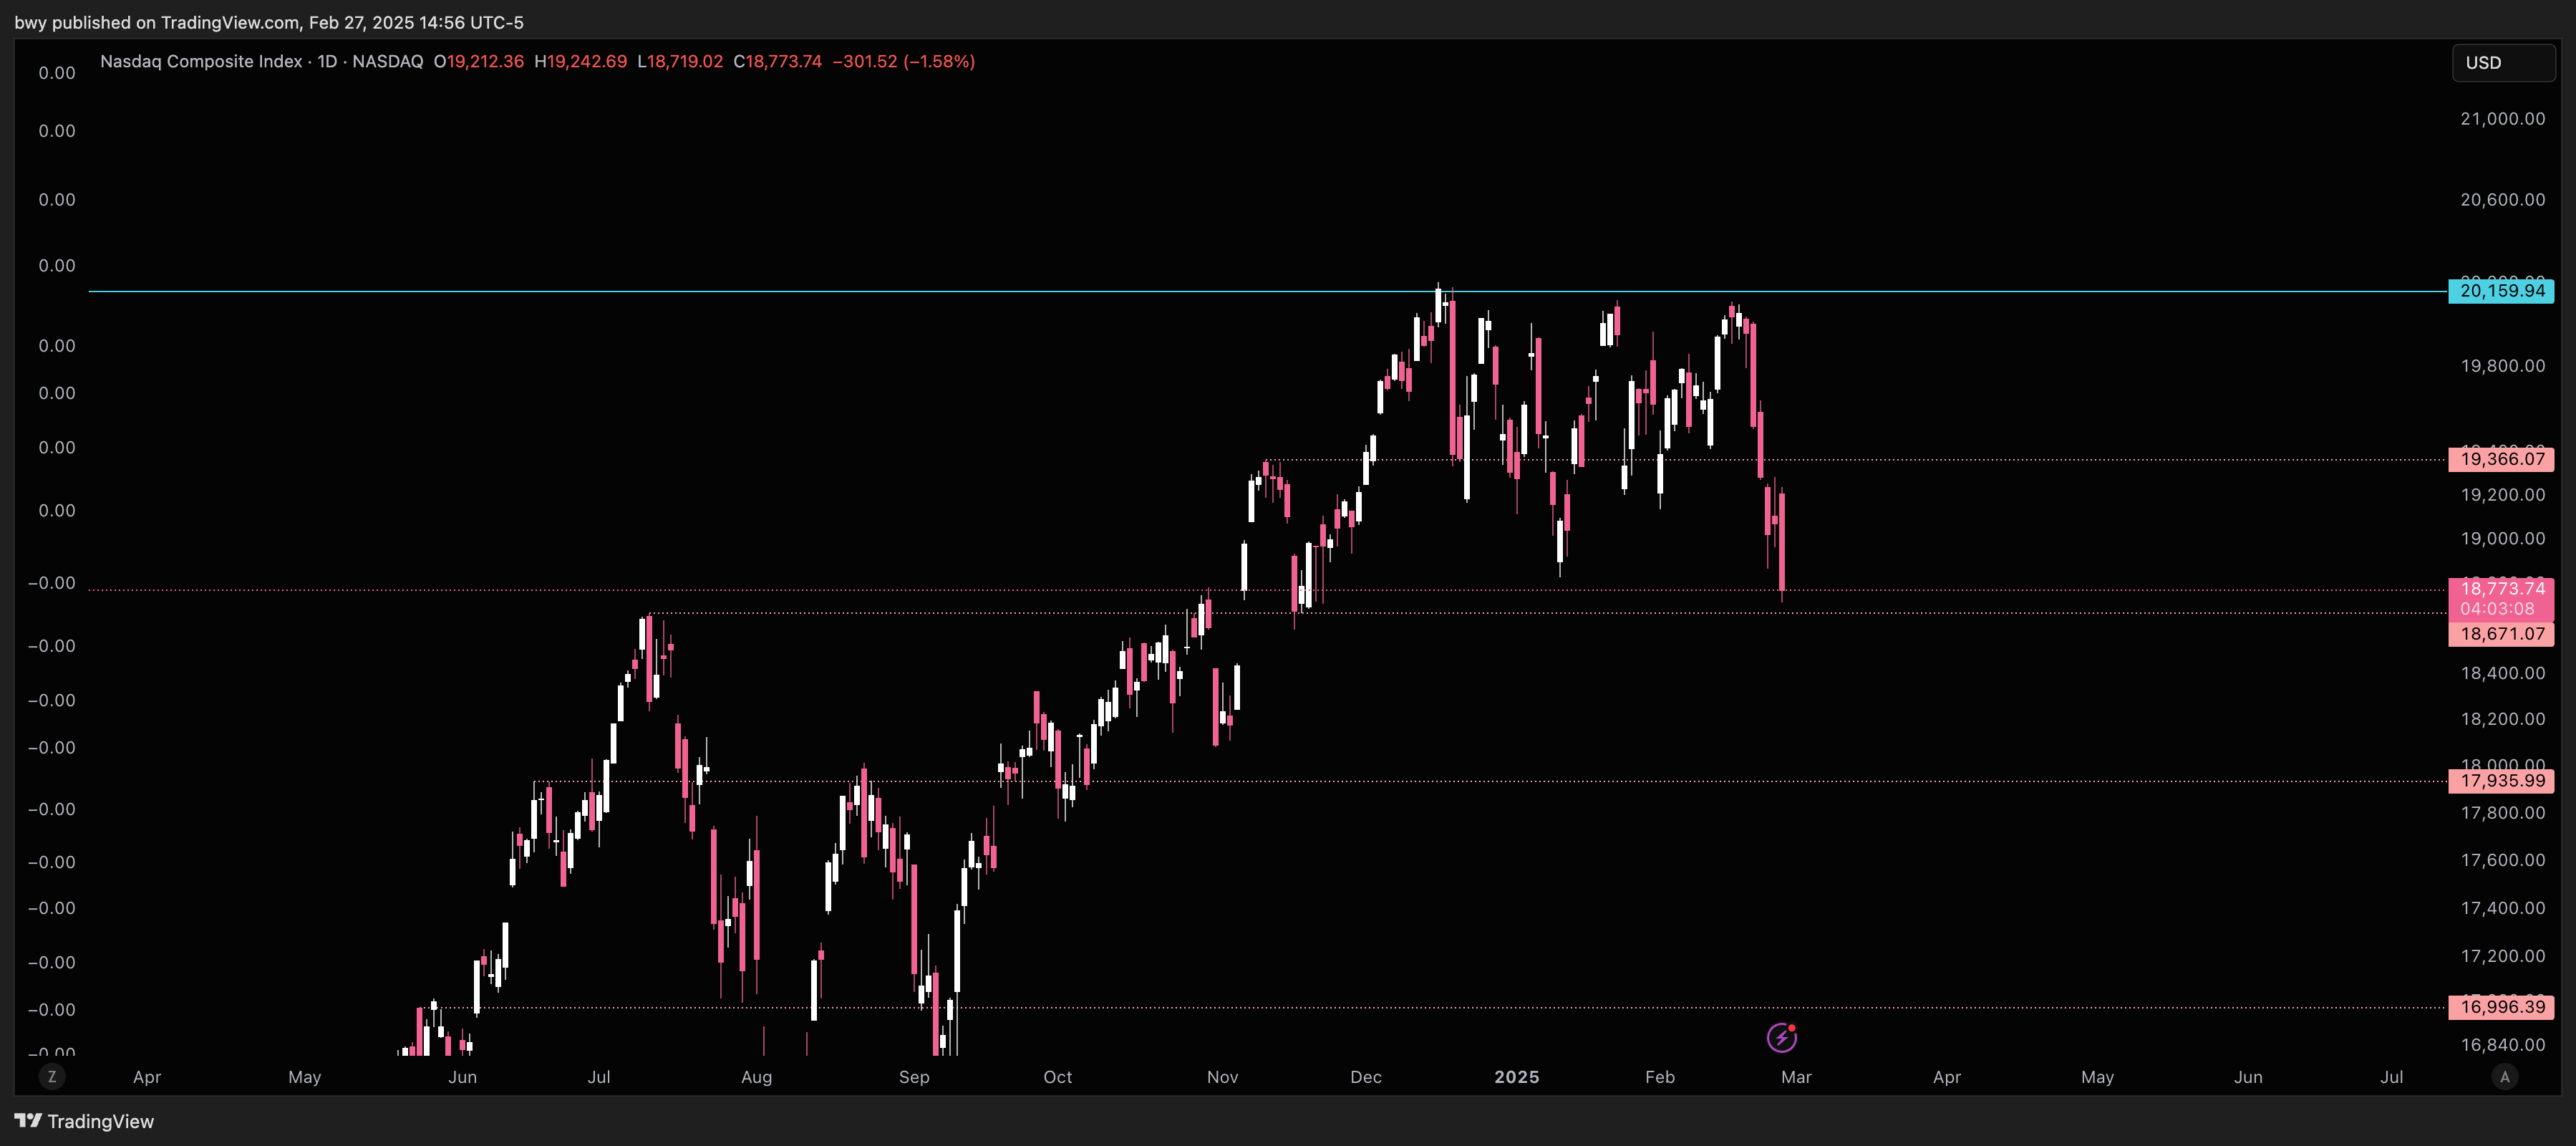Click the Aug label on the time axis
Image resolution: width=2576 pixels, height=1146 pixels.
pyautogui.click(x=756, y=1077)
